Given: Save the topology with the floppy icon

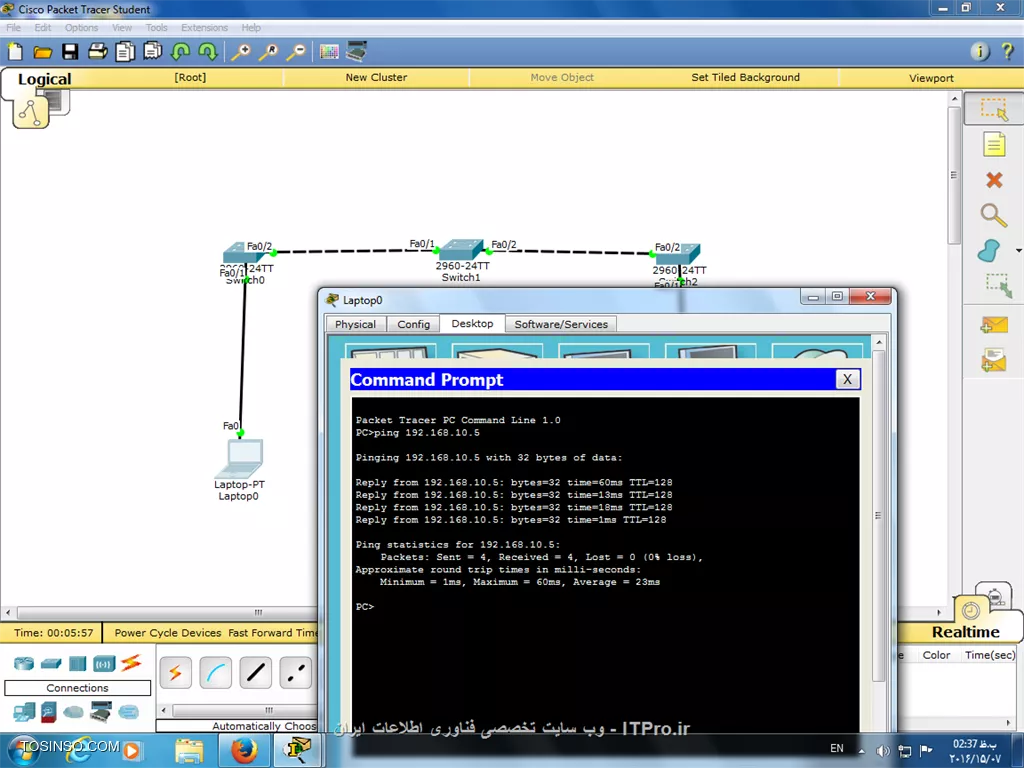Looking at the screenshot, I should pyautogui.click(x=70, y=52).
